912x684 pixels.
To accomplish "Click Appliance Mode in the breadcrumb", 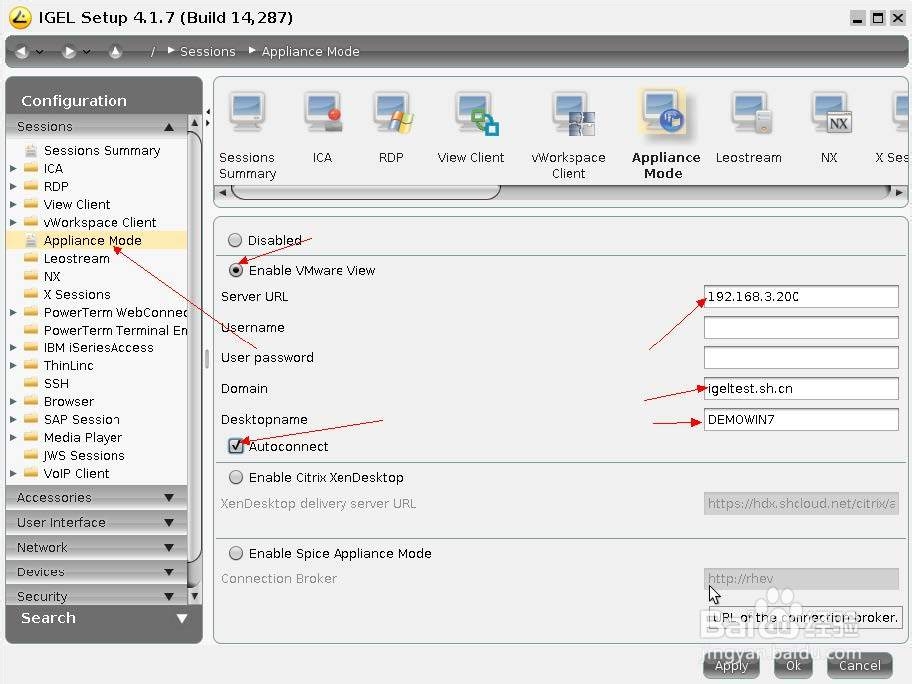I will pyautogui.click(x=311, y=52).
